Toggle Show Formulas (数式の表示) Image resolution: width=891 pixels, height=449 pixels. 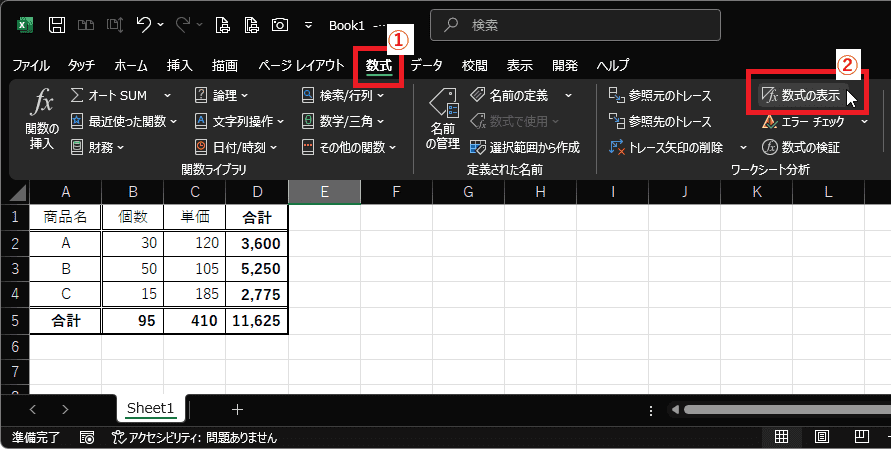[800, 95]
